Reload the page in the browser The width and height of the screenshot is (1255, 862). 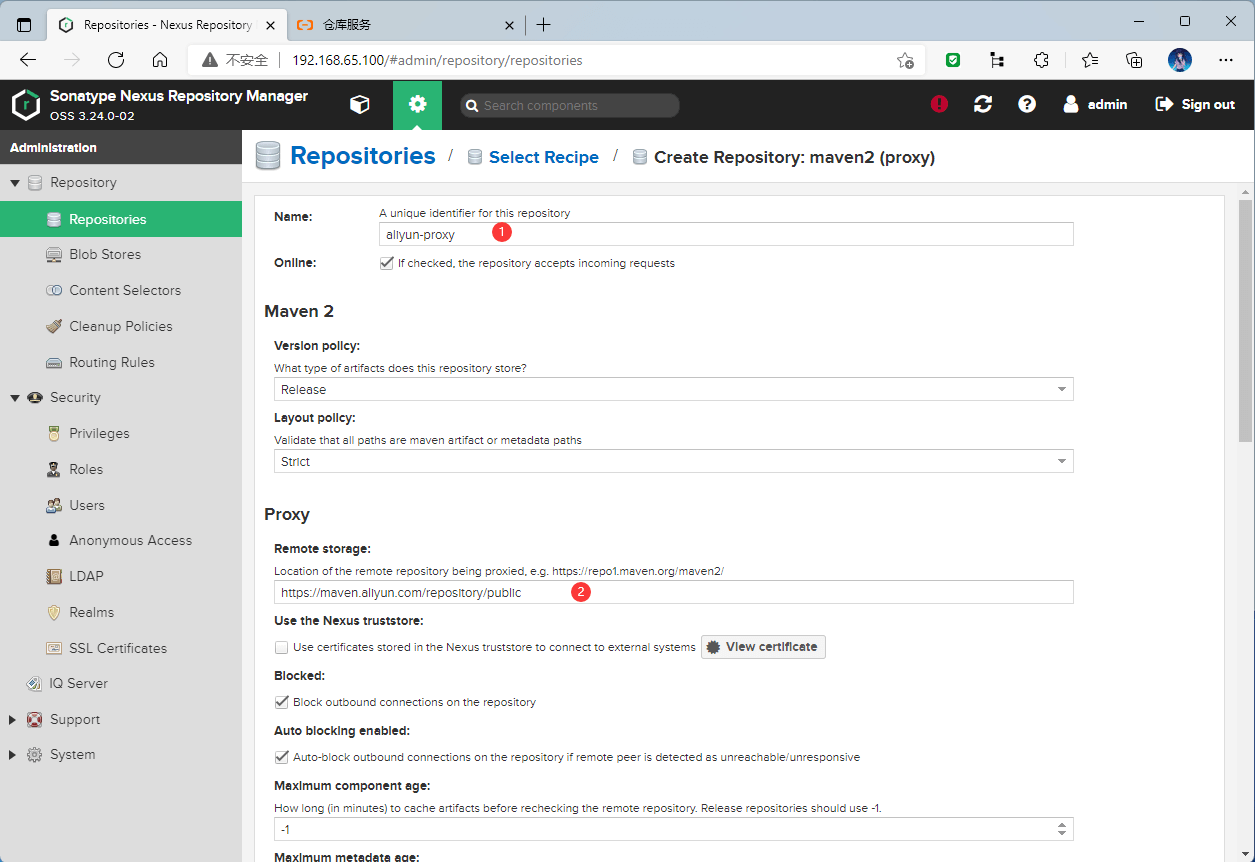[116, 60]
